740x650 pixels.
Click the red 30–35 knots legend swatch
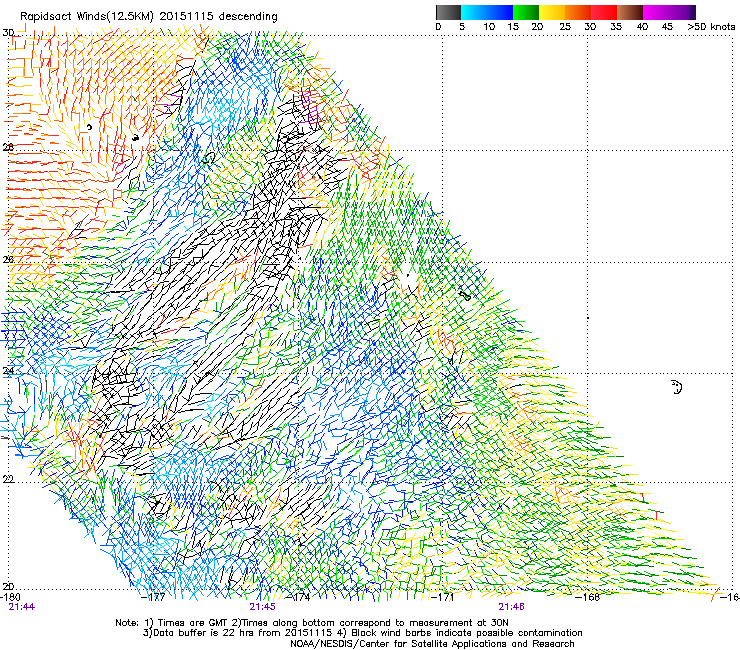(x=604, y=12)
